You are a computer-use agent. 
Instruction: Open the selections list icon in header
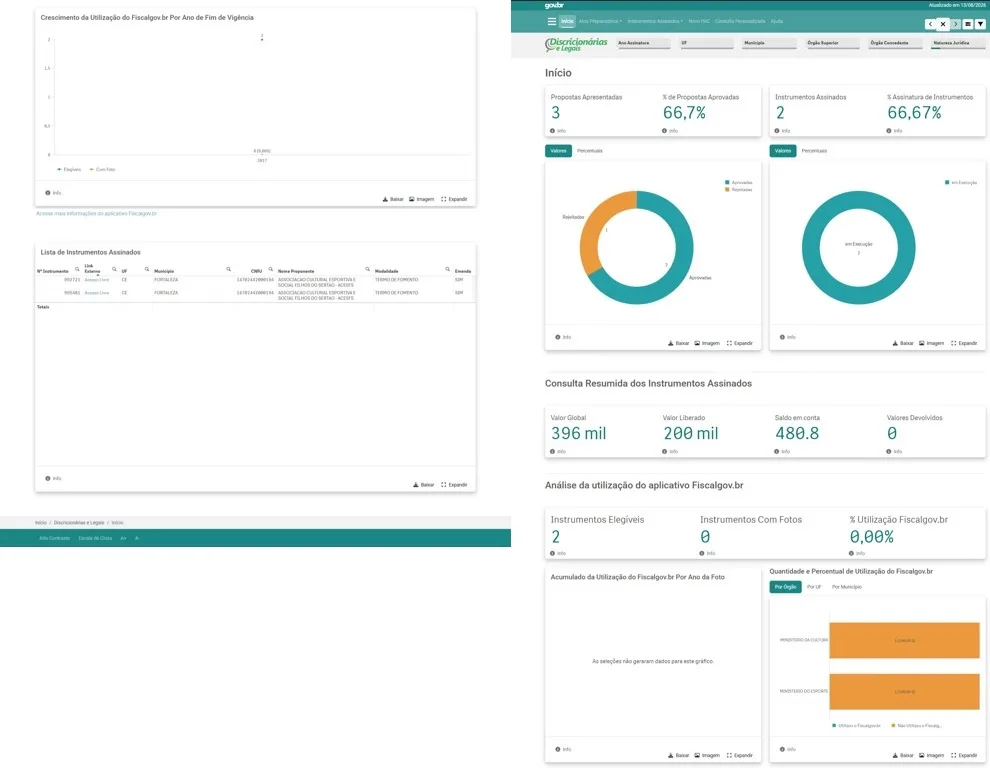coord(967,24)
